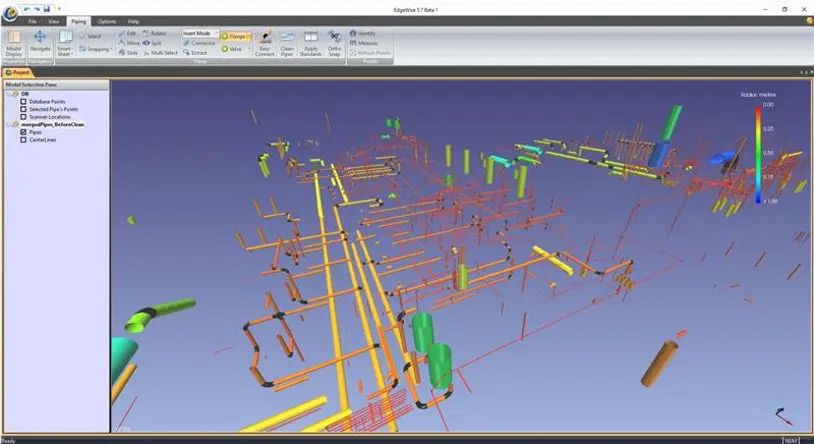Image resolution: width=814 pixels, height=444 pixels.
Task: Click the Easy Connect icon
Action: 264,43
